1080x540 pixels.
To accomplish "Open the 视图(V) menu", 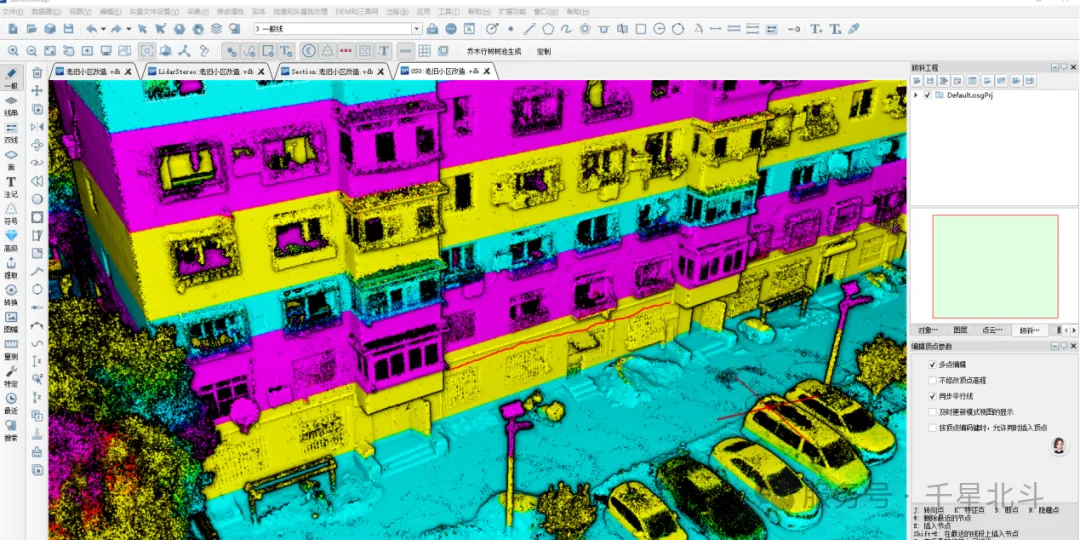I will click(x=80, y=12).
